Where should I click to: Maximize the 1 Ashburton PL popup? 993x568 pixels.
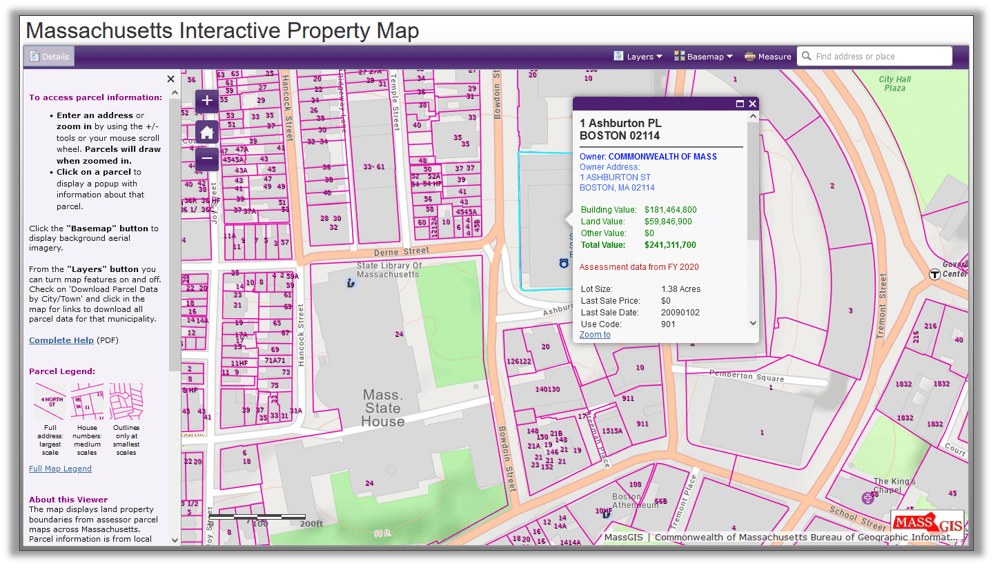[740, 104]
